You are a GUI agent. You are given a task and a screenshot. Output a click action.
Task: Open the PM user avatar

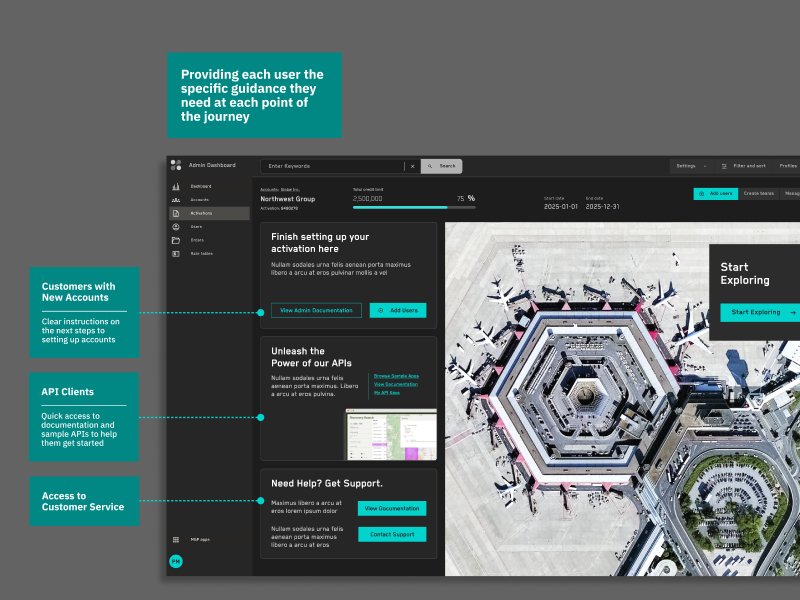click(176, 561)
